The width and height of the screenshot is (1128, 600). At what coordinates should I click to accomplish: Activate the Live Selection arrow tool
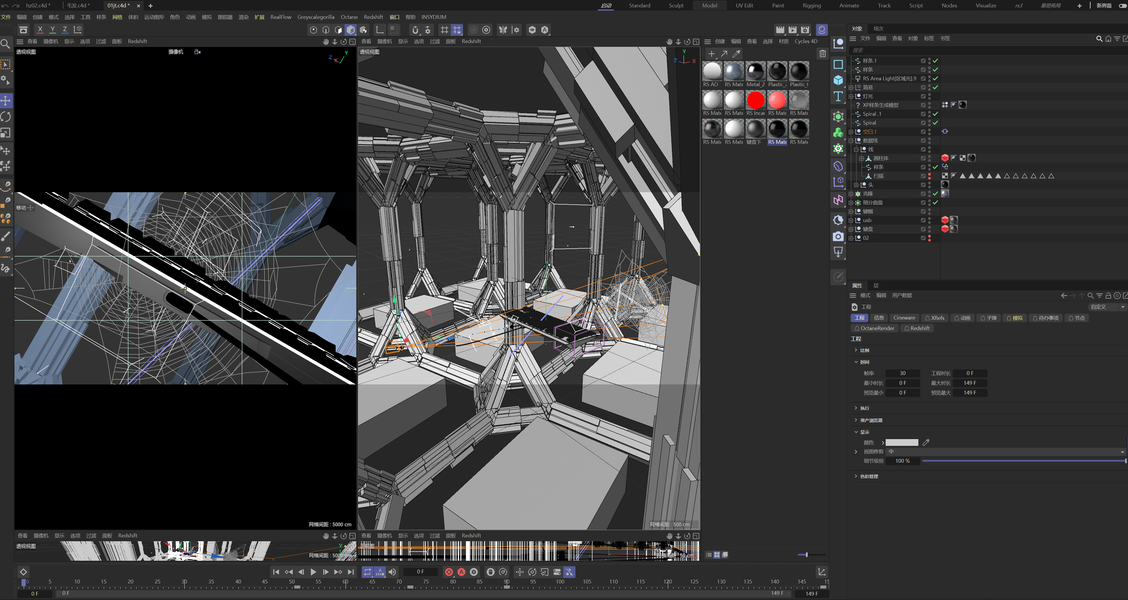[x=6, y=65]
